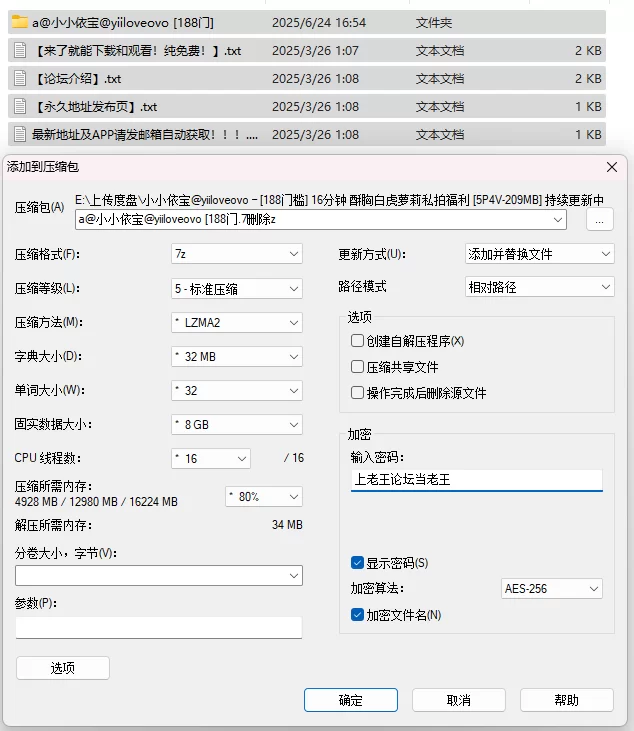Open the 单词大小 32 dropdown
This screenshot has height=731, width=634.
237,391
